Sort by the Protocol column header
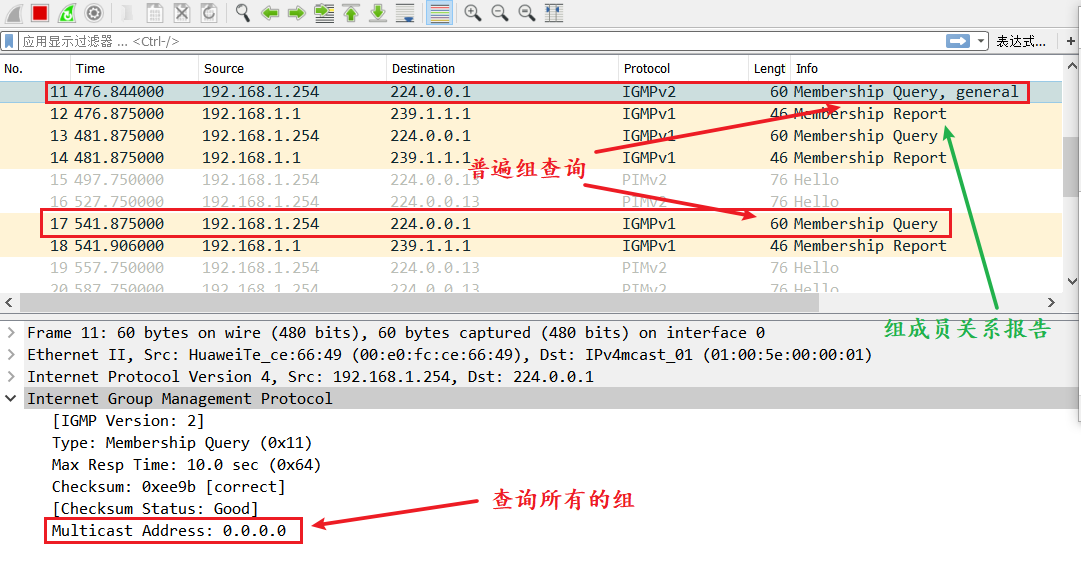This screenshot has width=1081, height=580. click(x=683, y=68)
